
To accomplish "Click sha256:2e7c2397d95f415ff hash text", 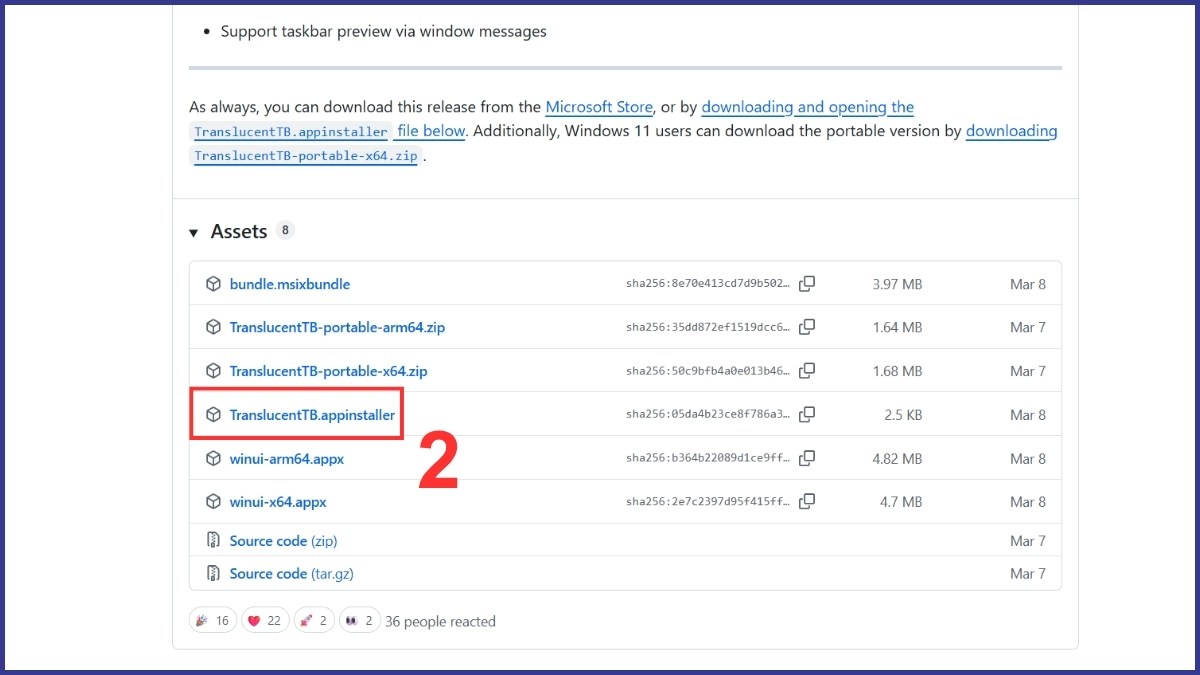I will (708, 502).
